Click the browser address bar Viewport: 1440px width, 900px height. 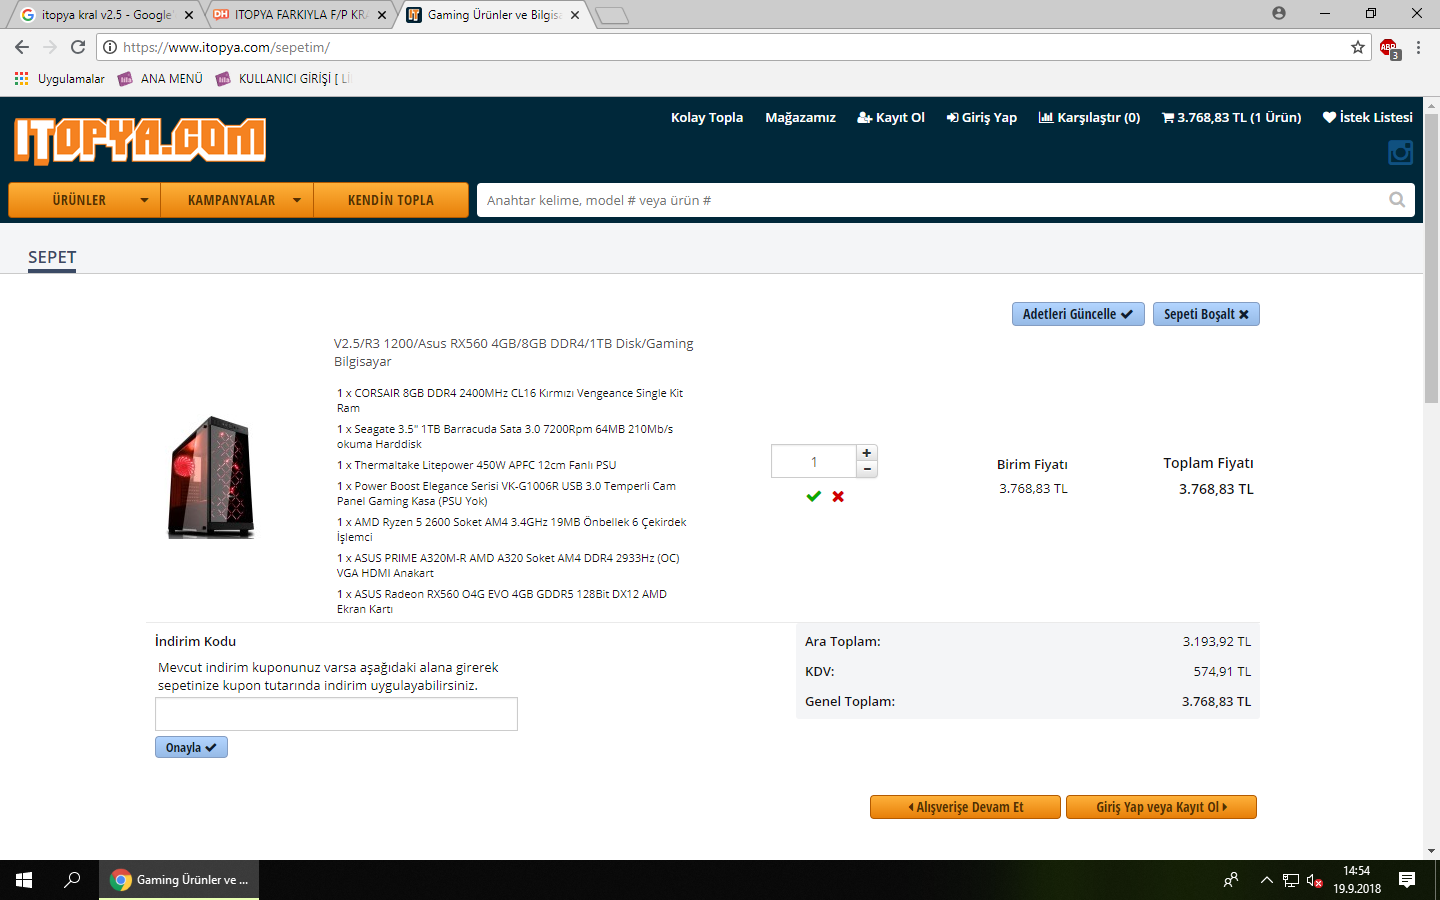(735, 47)
